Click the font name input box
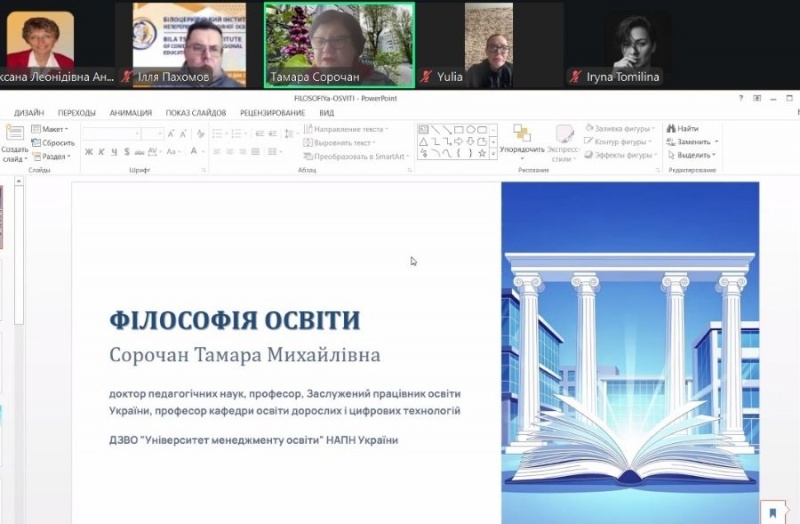 (110, 133)
